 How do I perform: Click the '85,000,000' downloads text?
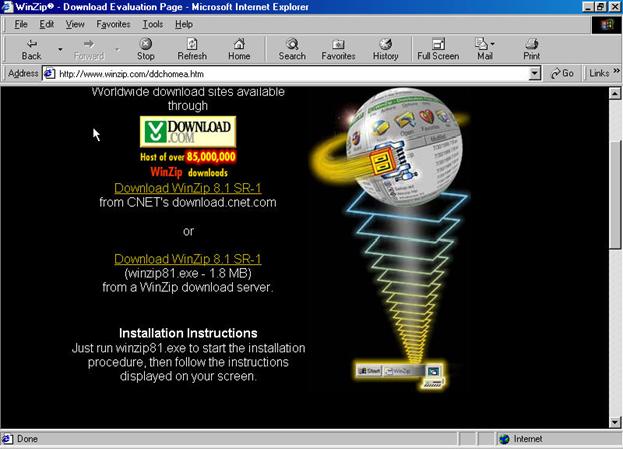[x=211, y=157]
